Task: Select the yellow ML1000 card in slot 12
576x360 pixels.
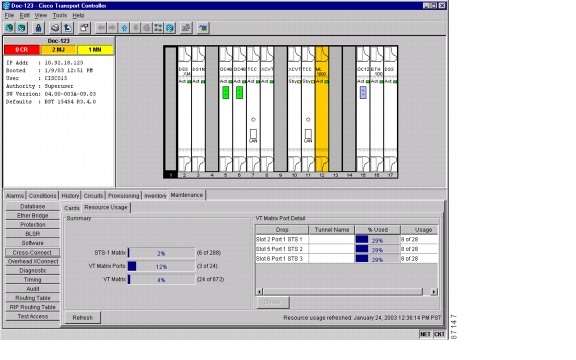Action: tap(322, 109)
